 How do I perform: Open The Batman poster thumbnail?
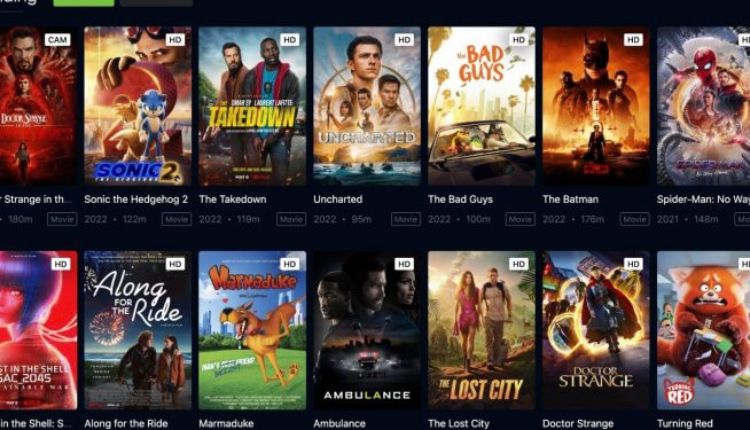[596, 106]
